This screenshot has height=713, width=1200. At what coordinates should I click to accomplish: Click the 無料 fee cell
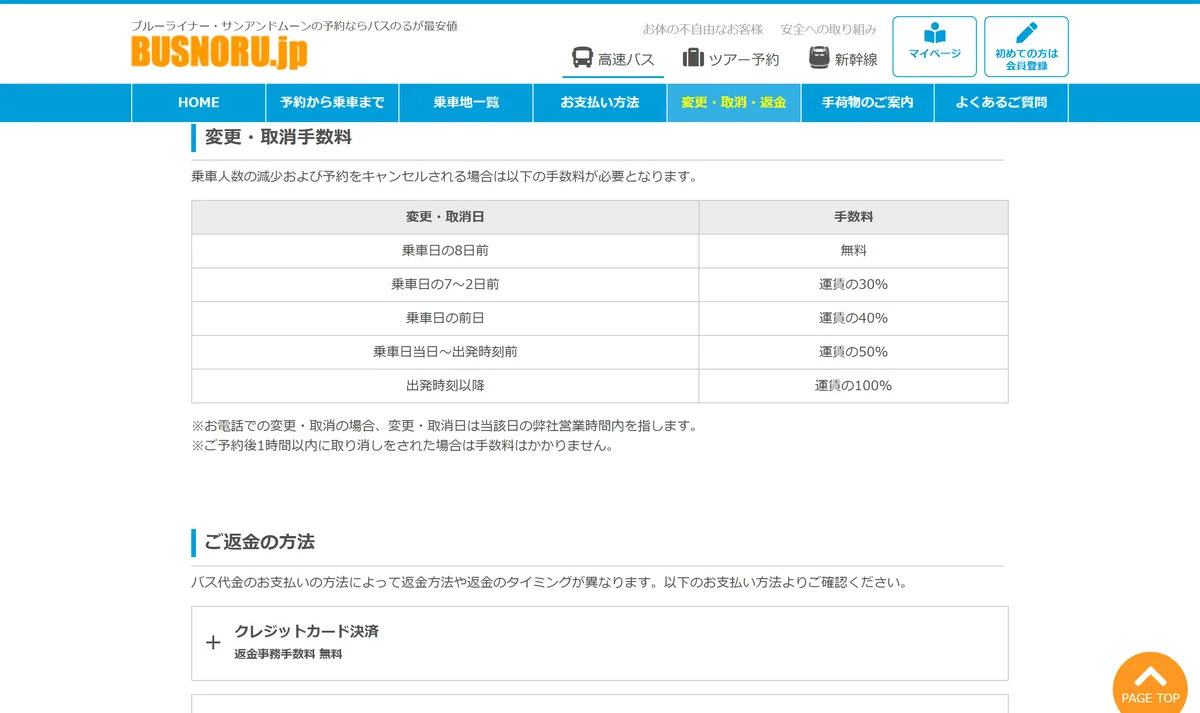click(853, 251)
